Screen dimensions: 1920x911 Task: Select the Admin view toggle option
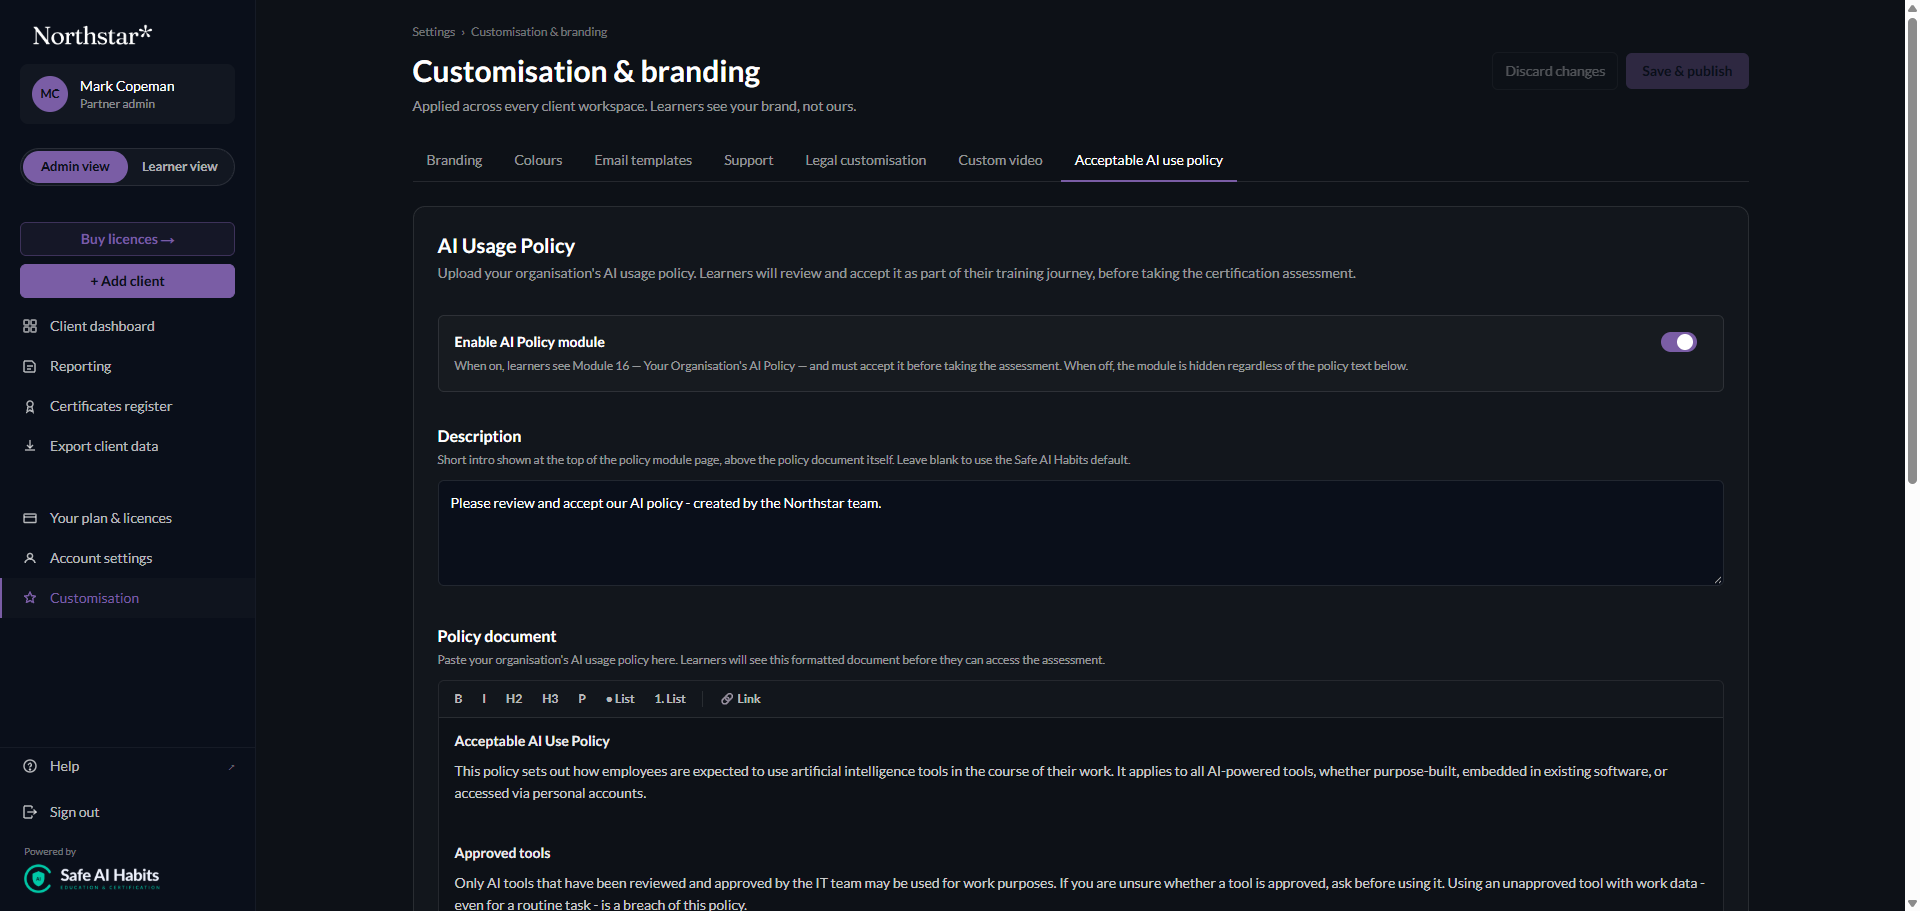[x=76, y=167]
